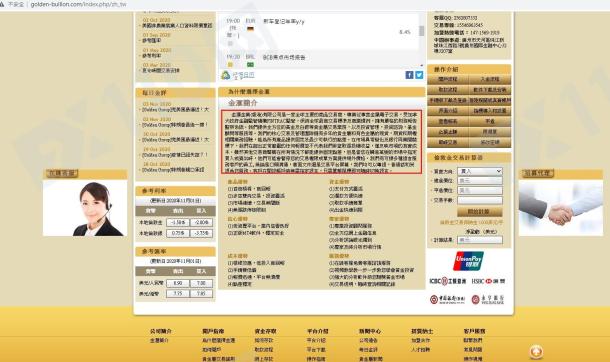
Task: Click the -1.50% interest rate cell
Action: (178, 222)
